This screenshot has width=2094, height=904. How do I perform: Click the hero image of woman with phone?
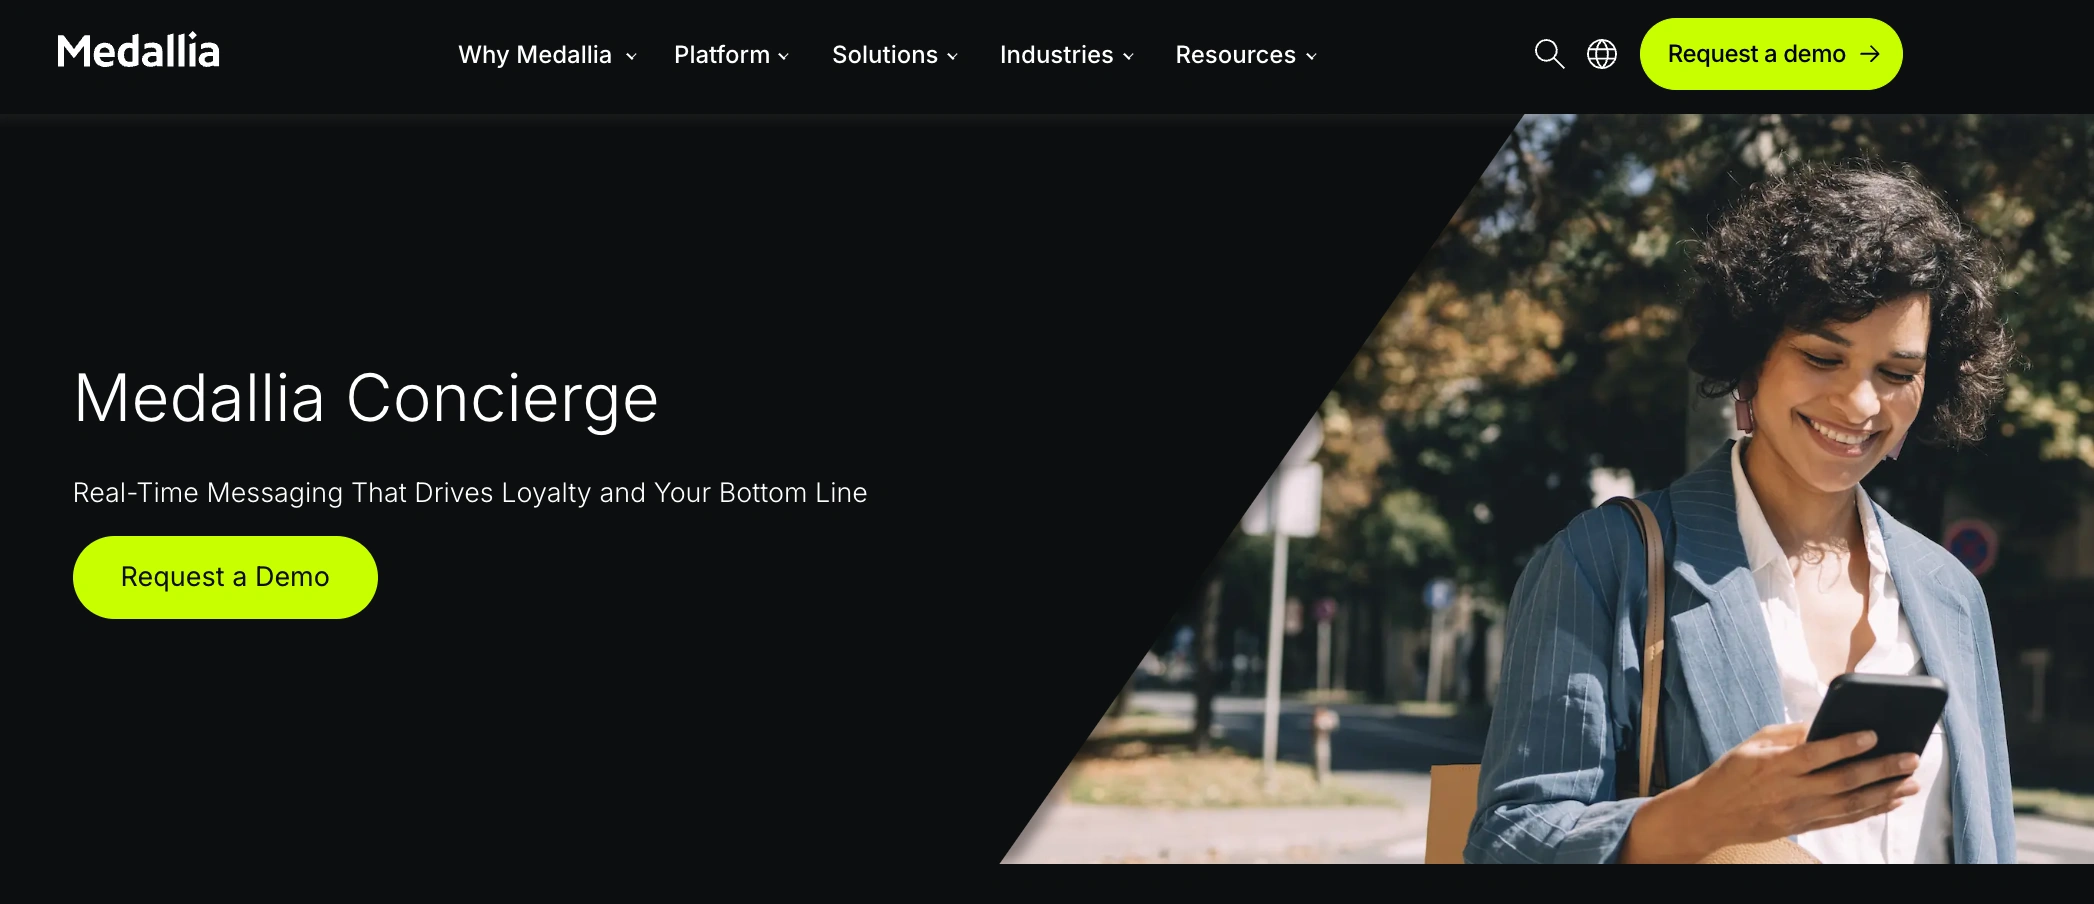(x=1546, y=489)
